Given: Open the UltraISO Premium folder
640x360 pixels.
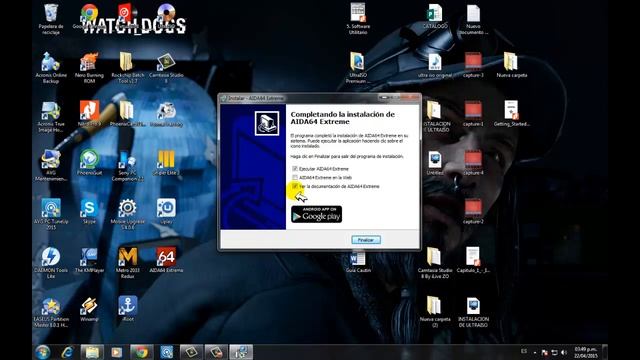Looking at the screenshot, I should tap(357, 68).
